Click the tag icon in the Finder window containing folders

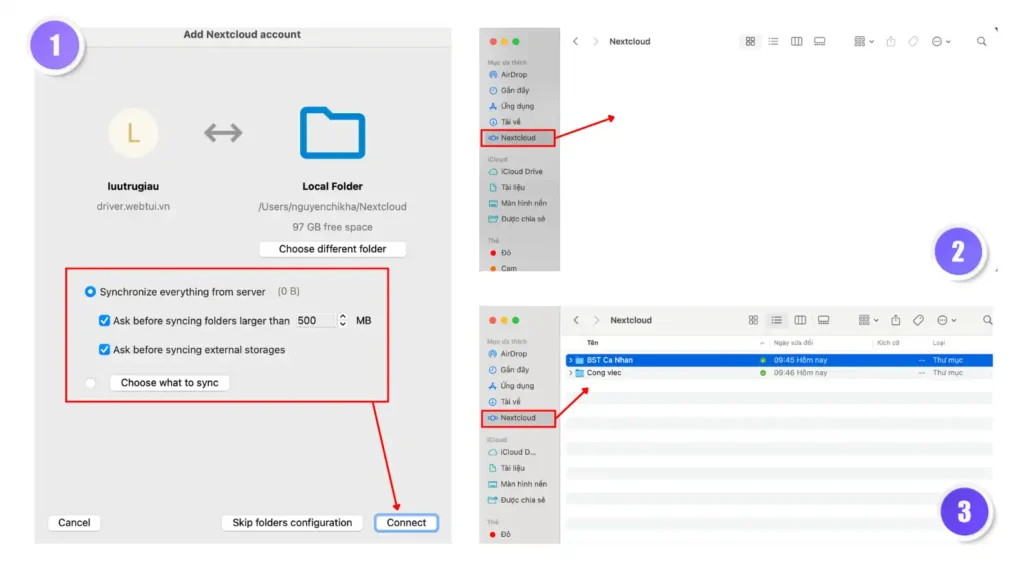pos(918,320)
